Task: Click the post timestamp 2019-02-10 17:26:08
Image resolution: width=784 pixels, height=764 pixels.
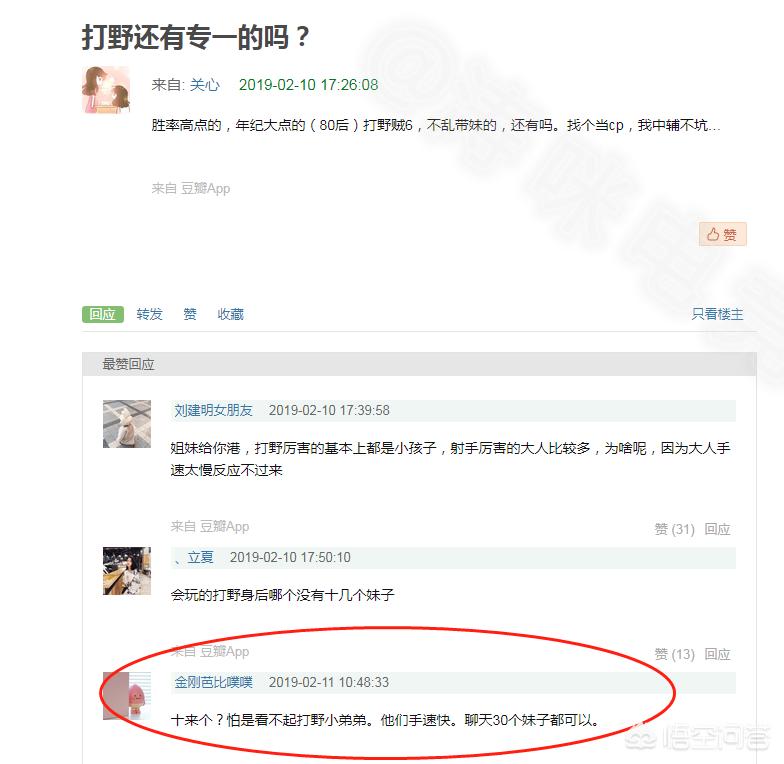Action: click(x=308, y=84)
